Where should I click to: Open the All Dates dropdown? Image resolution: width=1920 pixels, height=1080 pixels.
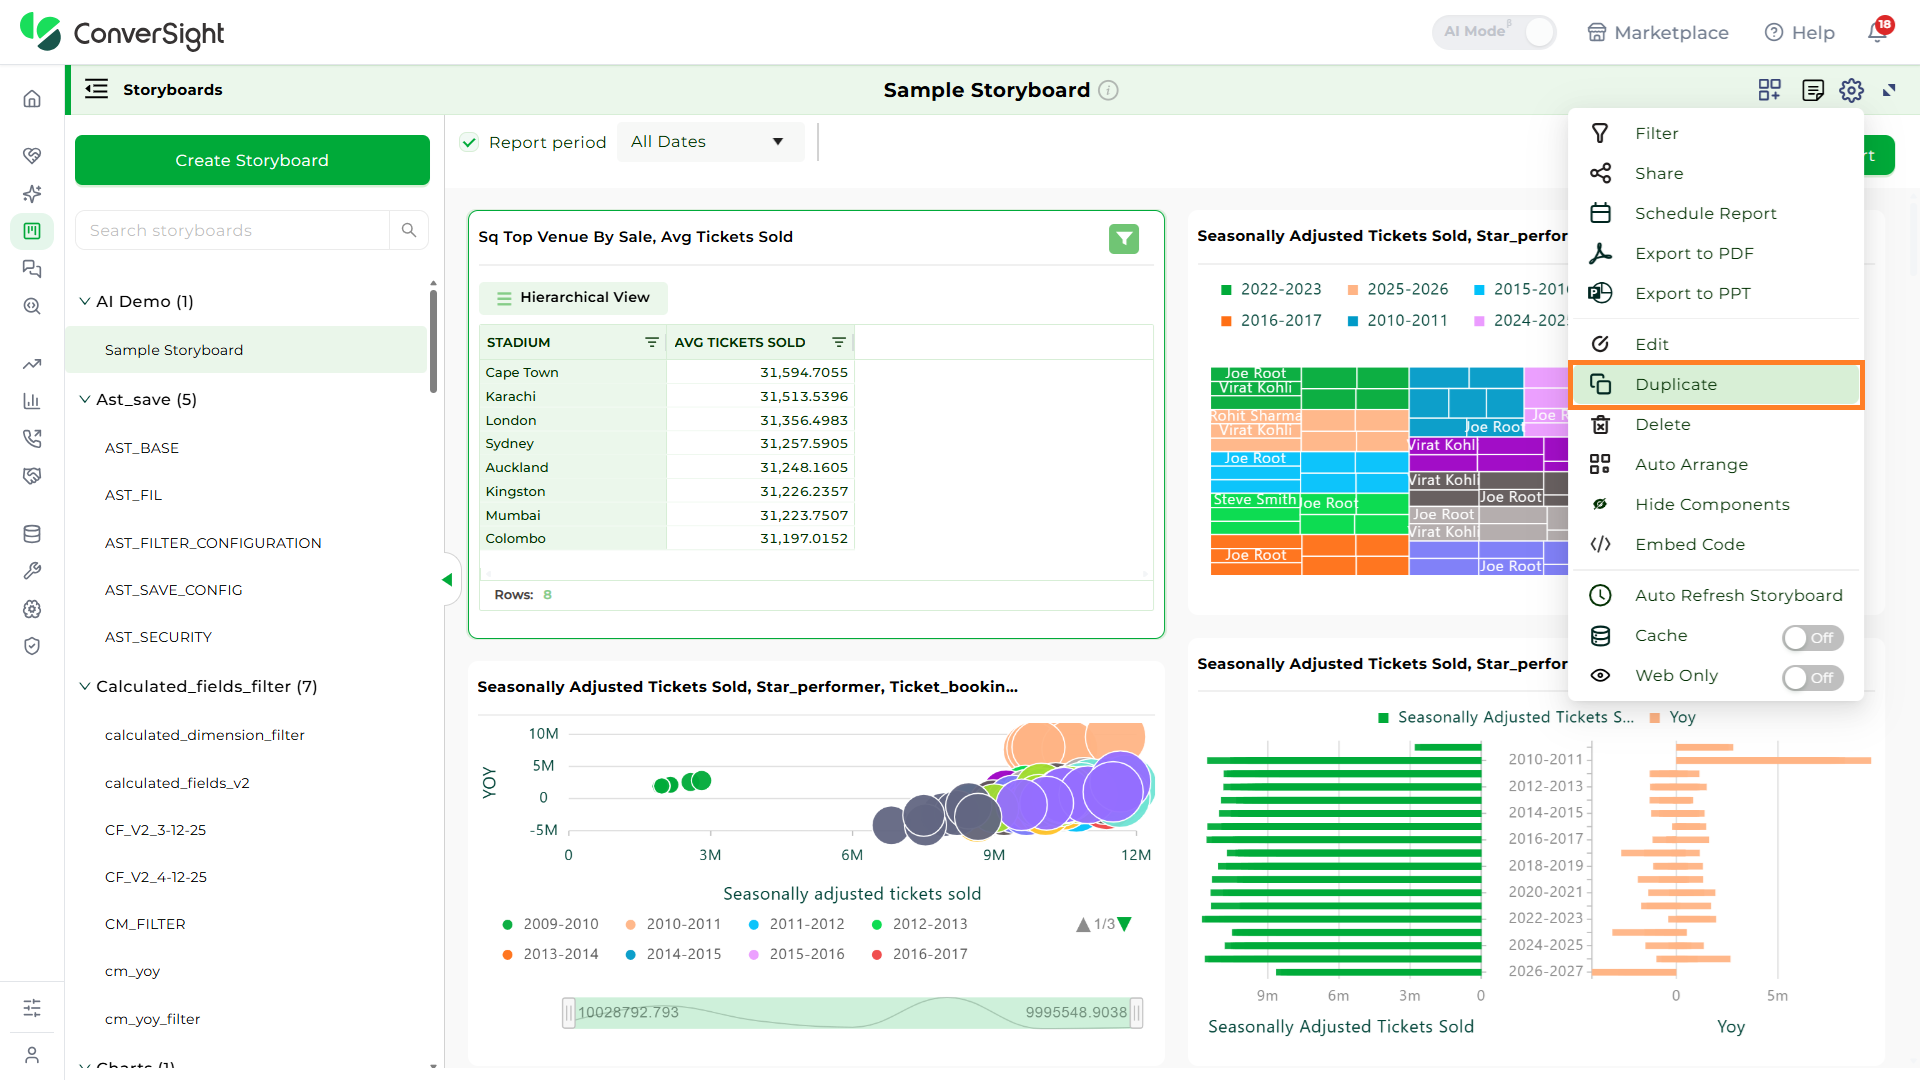(710, 142)
